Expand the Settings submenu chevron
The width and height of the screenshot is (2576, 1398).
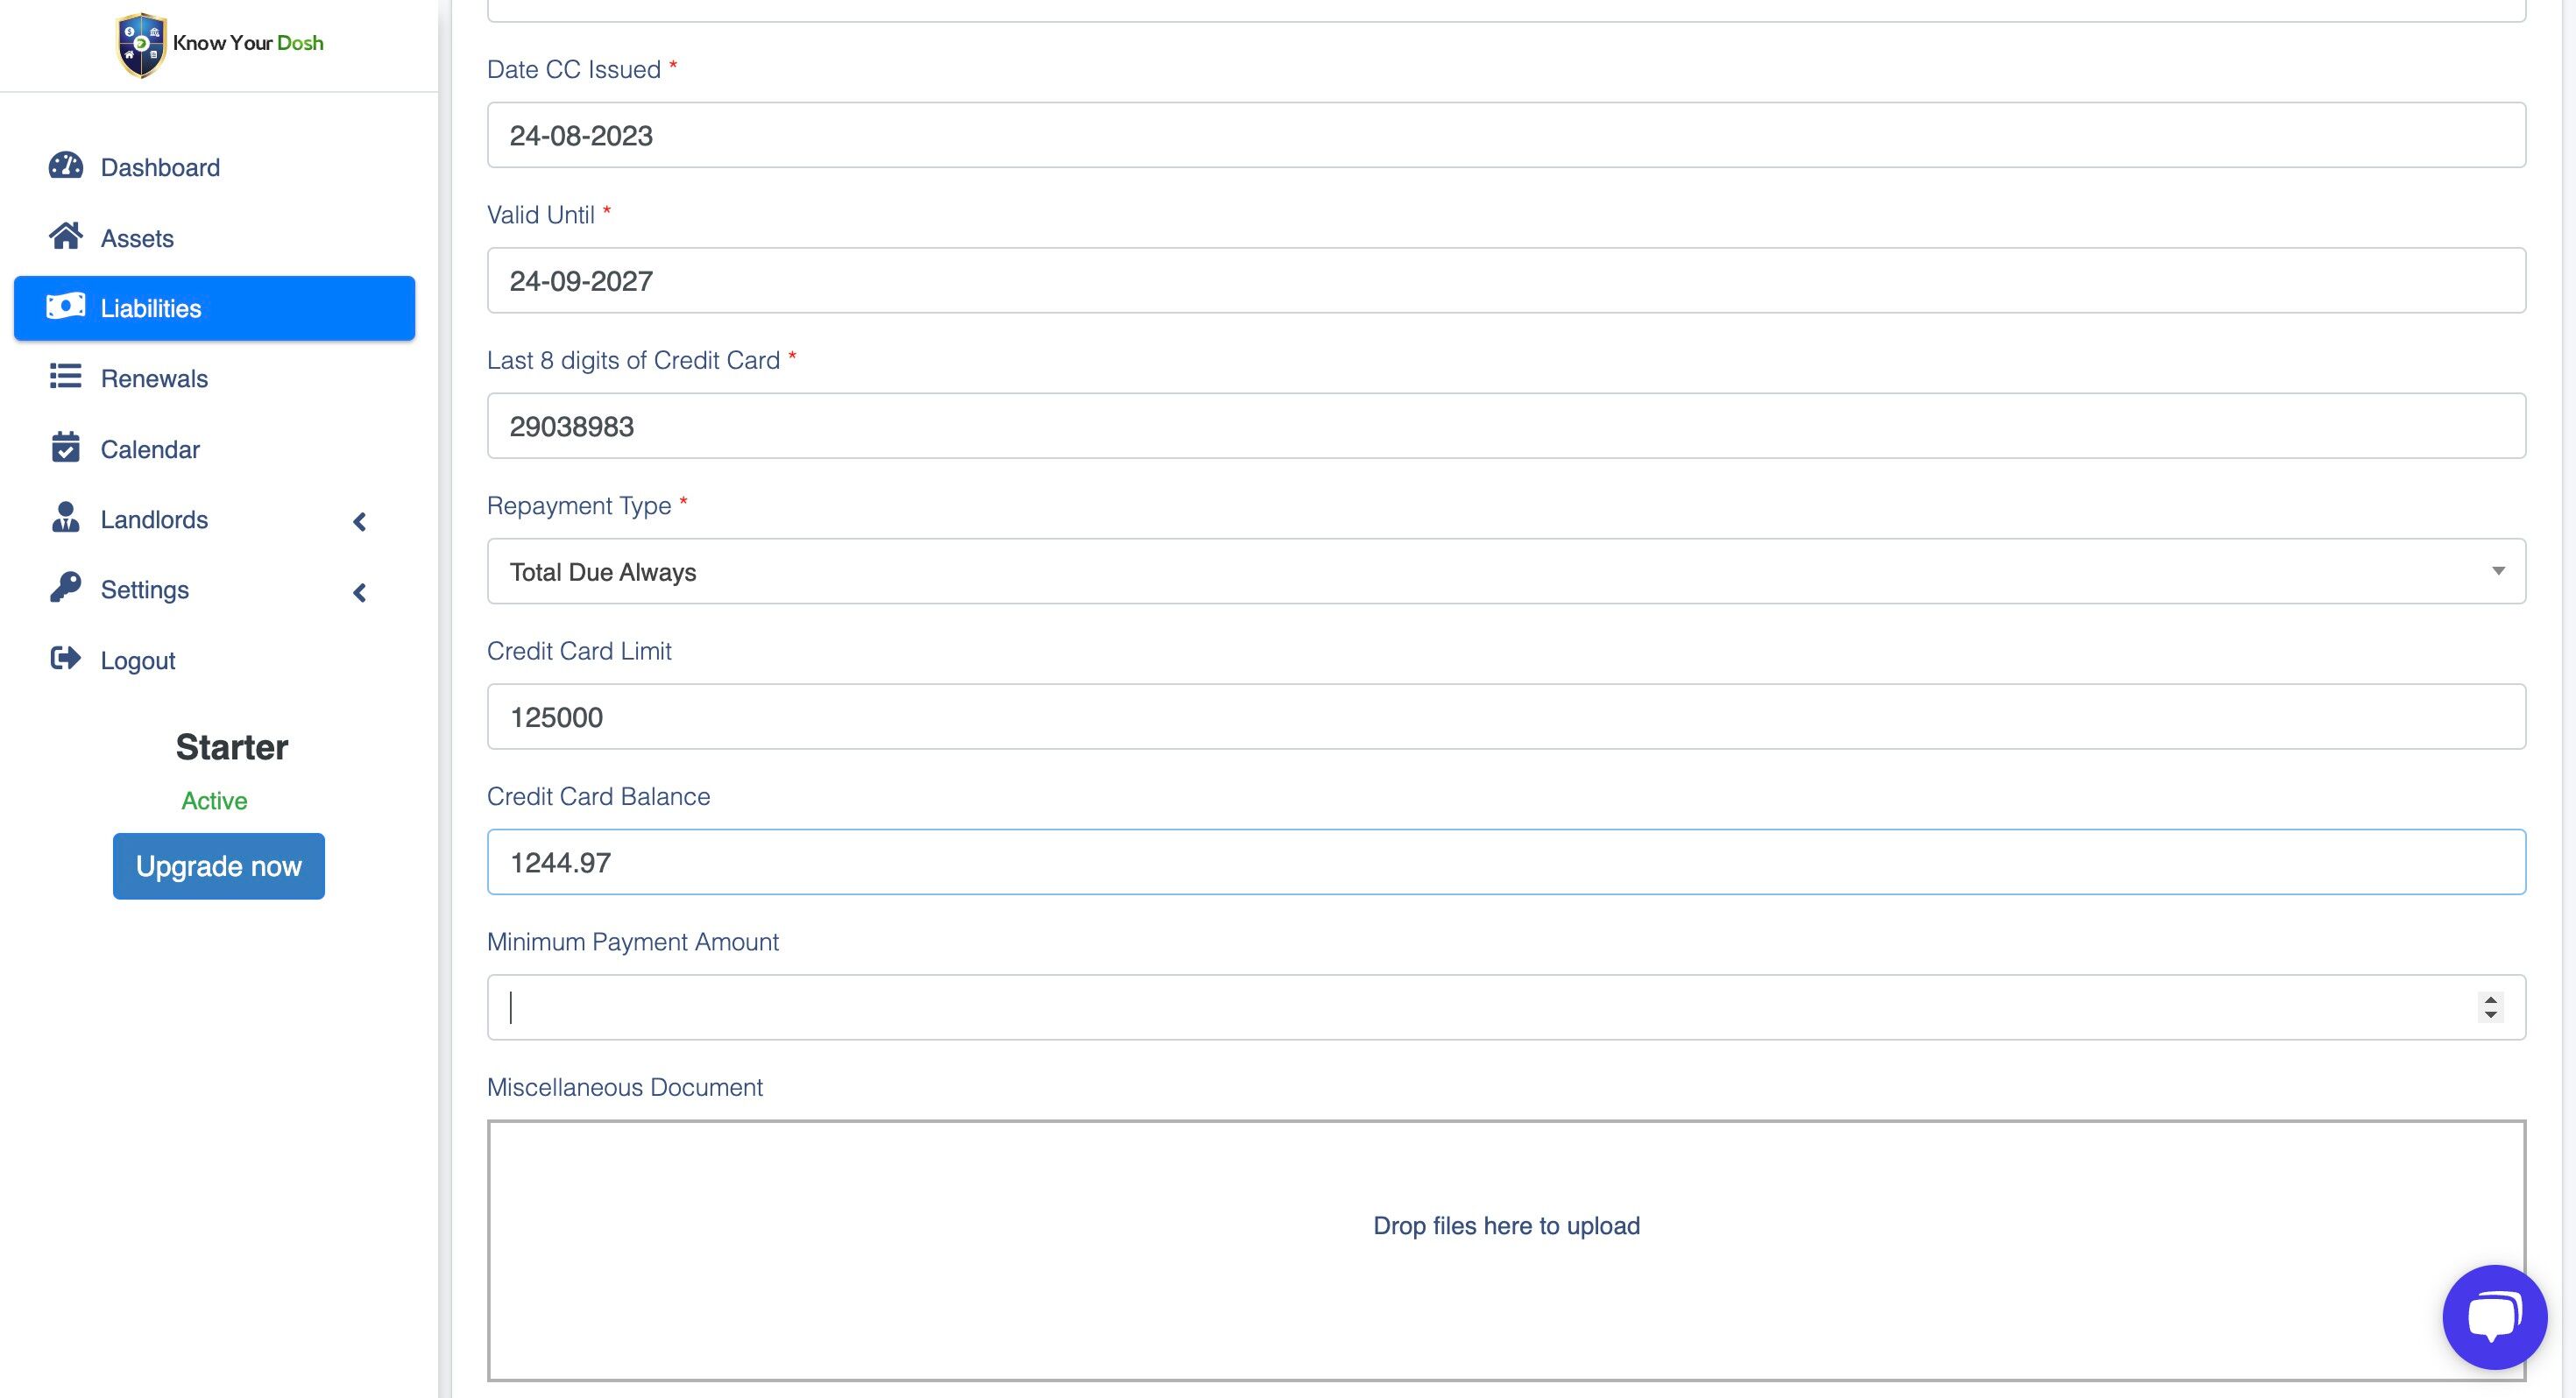(360, 593)
